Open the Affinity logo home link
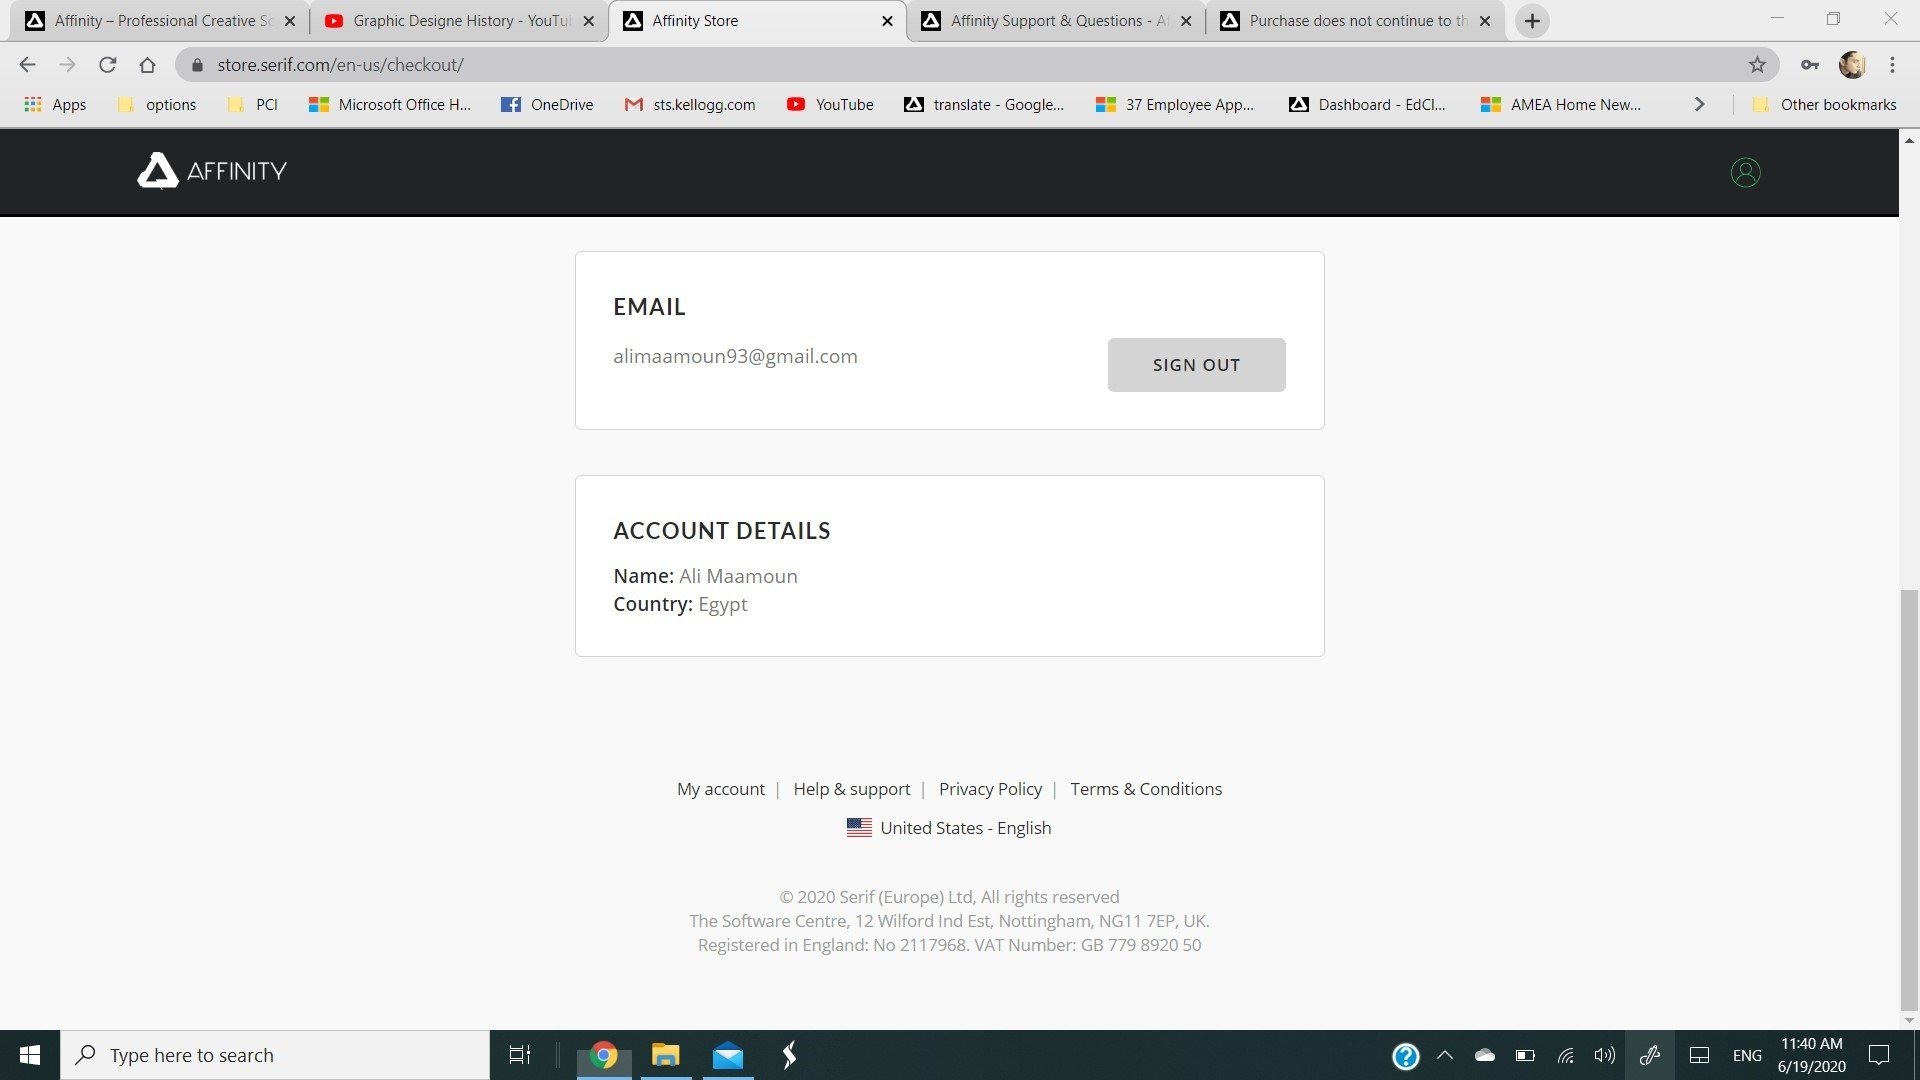The image size is (1920, 1080). point(212,171)
